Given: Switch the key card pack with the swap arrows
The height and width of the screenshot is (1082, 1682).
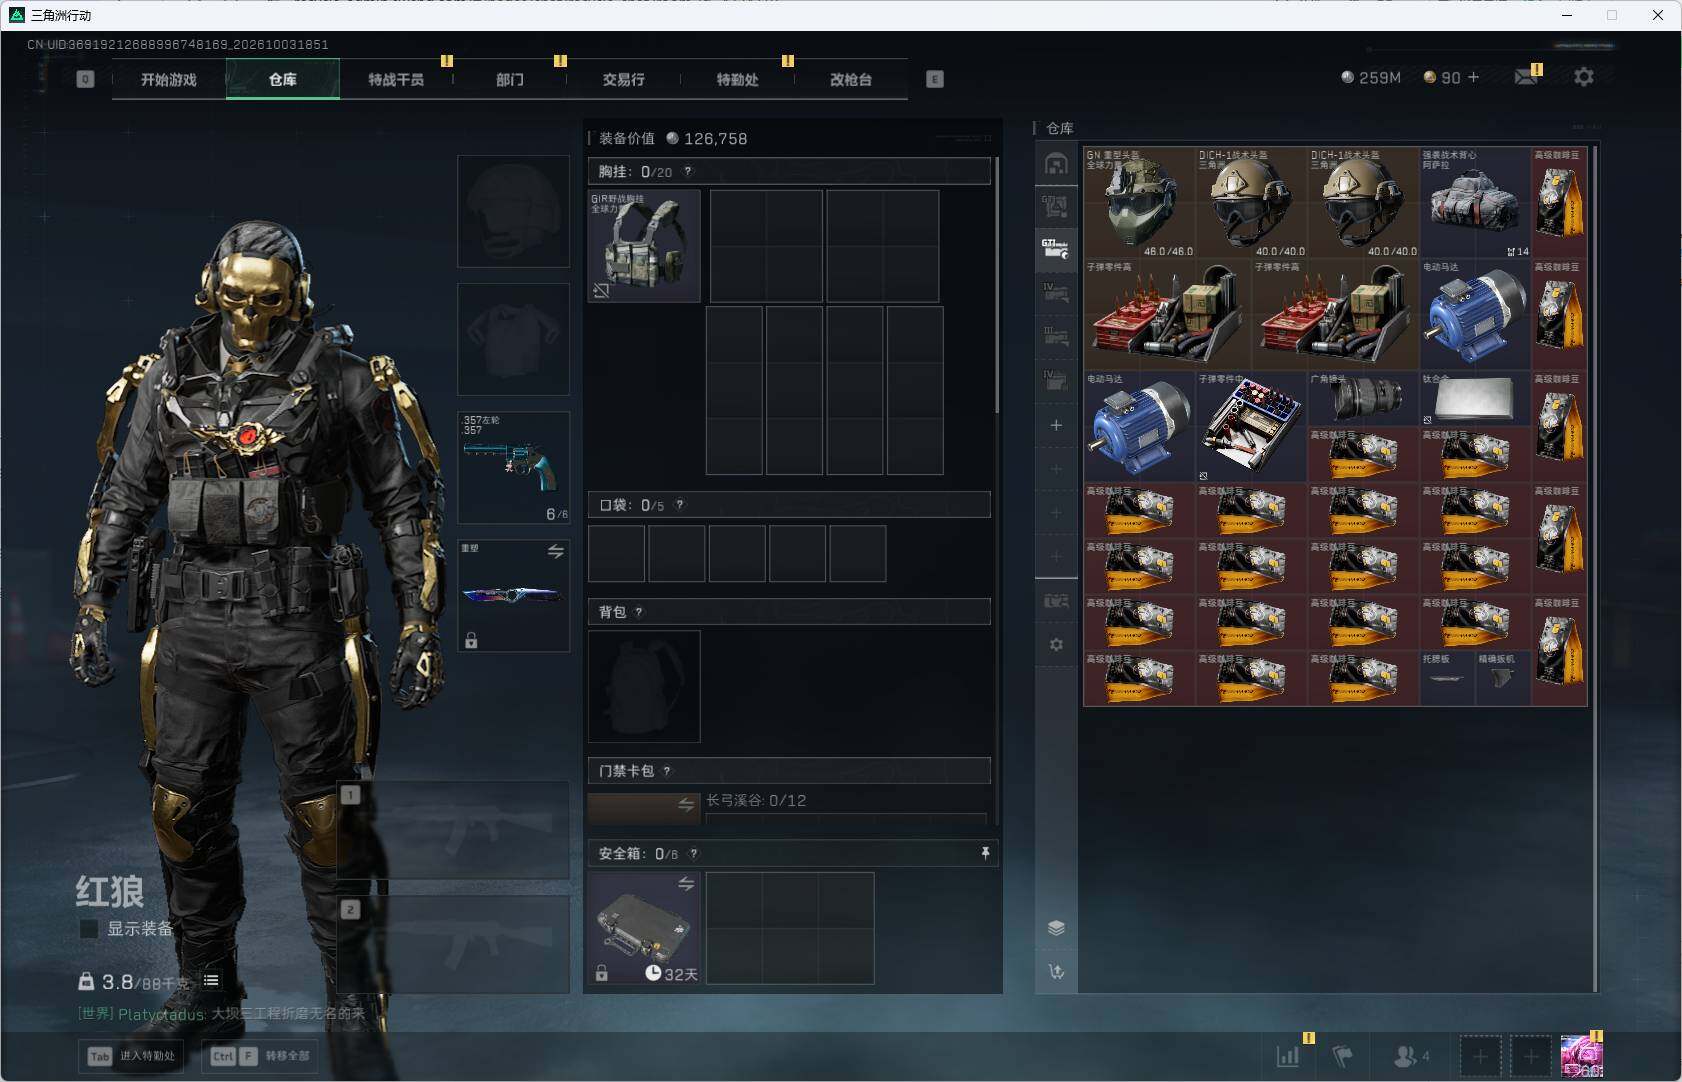Looking at the screenshot, I should tap(686, 805).
